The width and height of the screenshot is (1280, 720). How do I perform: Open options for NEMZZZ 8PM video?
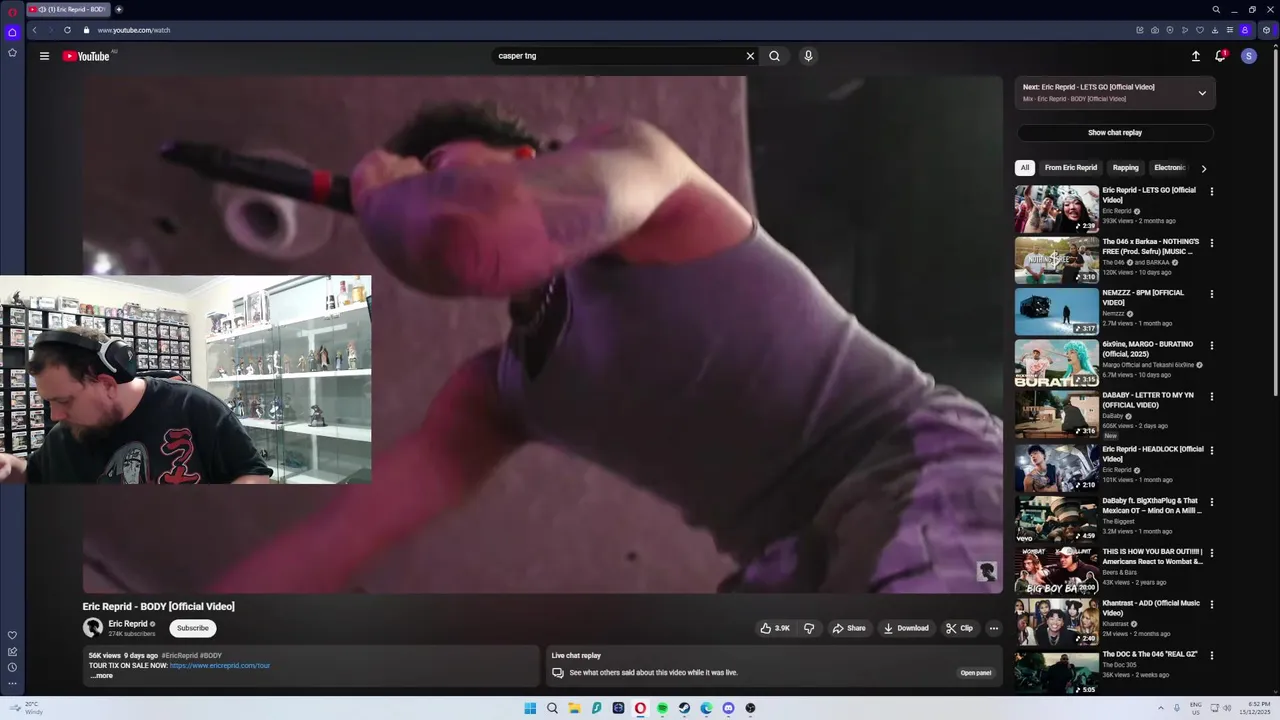(x=1212, y=294)
